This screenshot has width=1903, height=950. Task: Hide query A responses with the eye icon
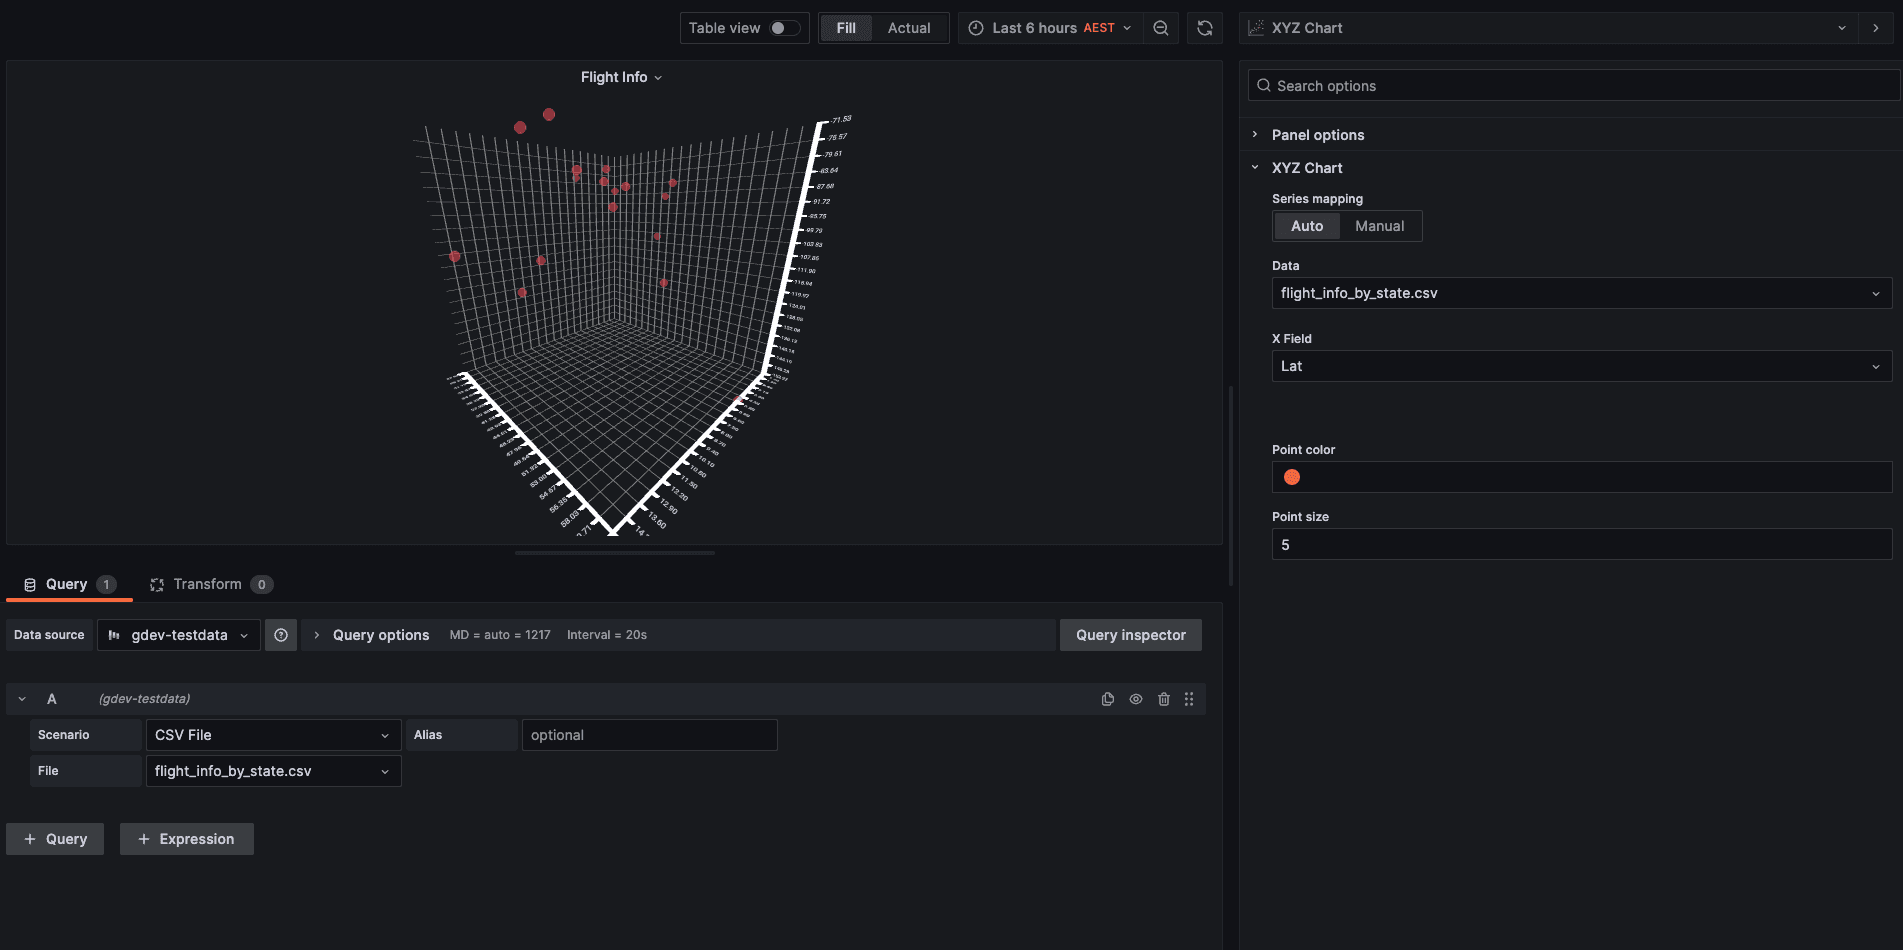[1135, 699]
